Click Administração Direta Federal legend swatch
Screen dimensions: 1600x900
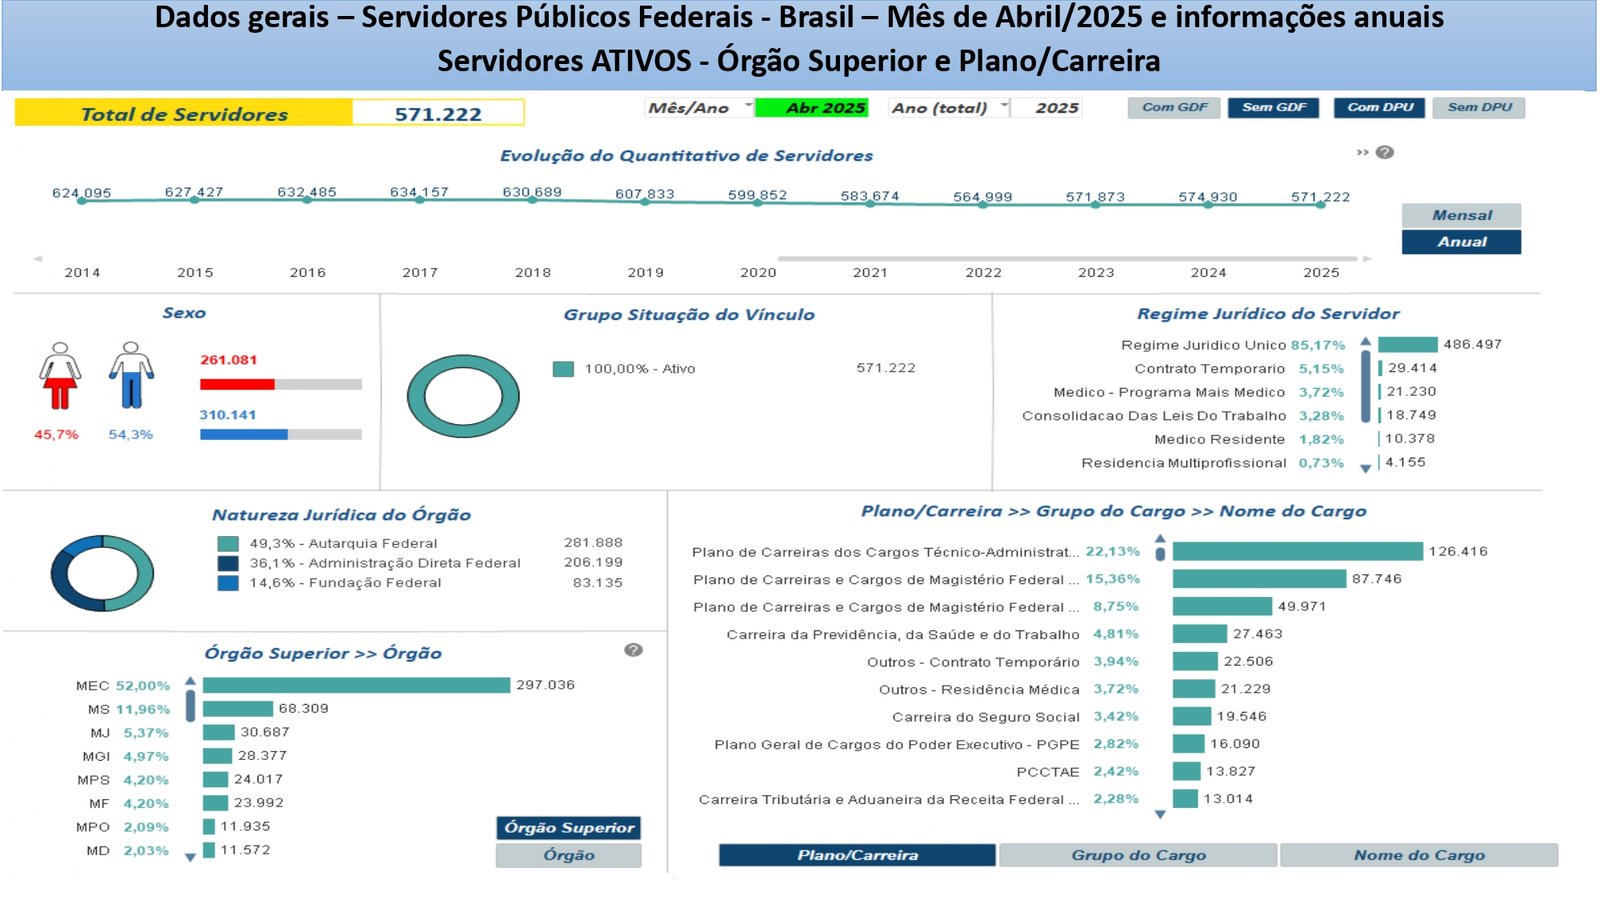(228, 563)
